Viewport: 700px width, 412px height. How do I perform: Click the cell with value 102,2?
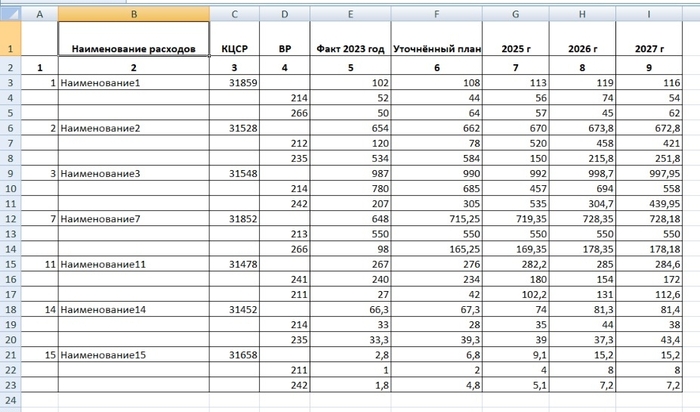516,294
